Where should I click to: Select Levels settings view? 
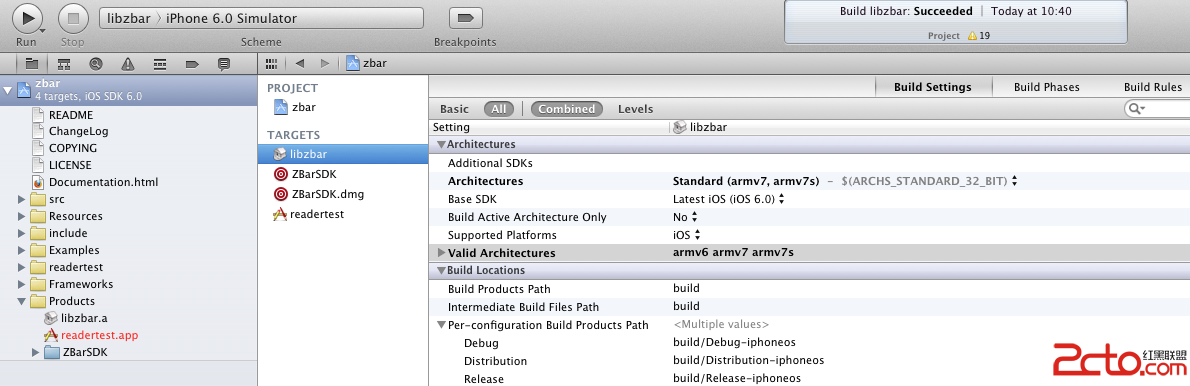tap(635, 109)
